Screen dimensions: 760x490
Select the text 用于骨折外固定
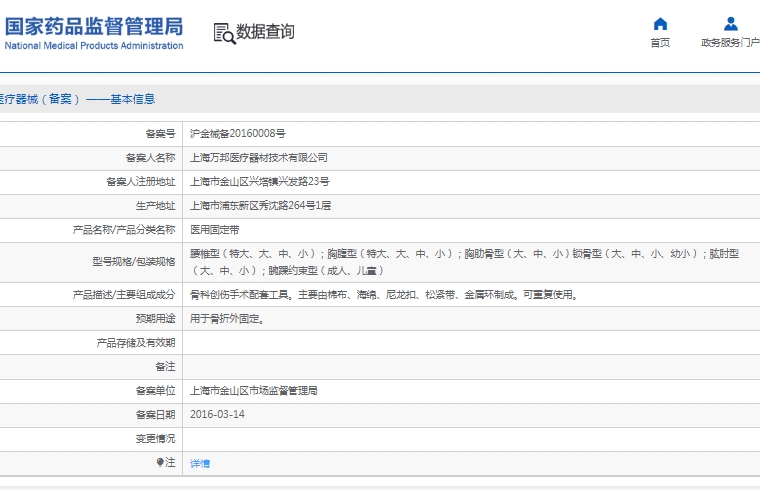click(227, 319)
